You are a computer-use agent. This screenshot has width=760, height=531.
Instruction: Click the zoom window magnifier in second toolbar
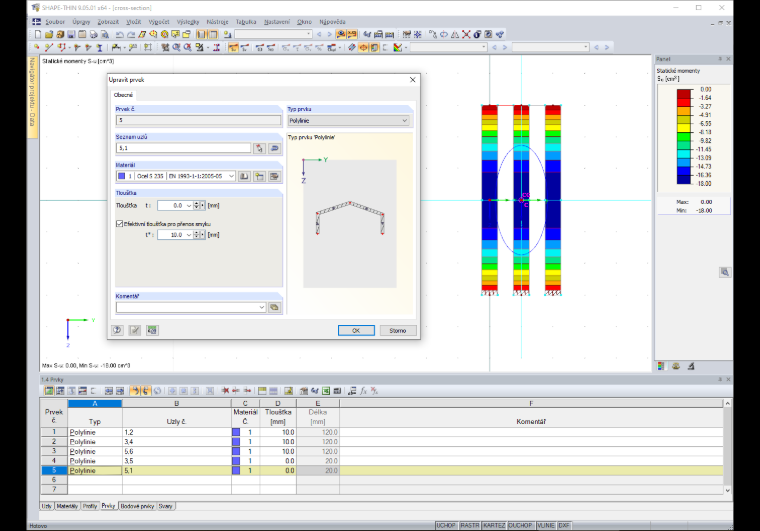pos(176,47)
